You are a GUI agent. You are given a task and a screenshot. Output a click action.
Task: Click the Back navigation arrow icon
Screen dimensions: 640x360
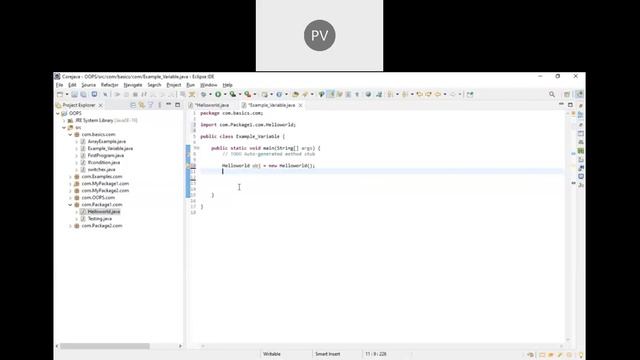tap(438, 94)
